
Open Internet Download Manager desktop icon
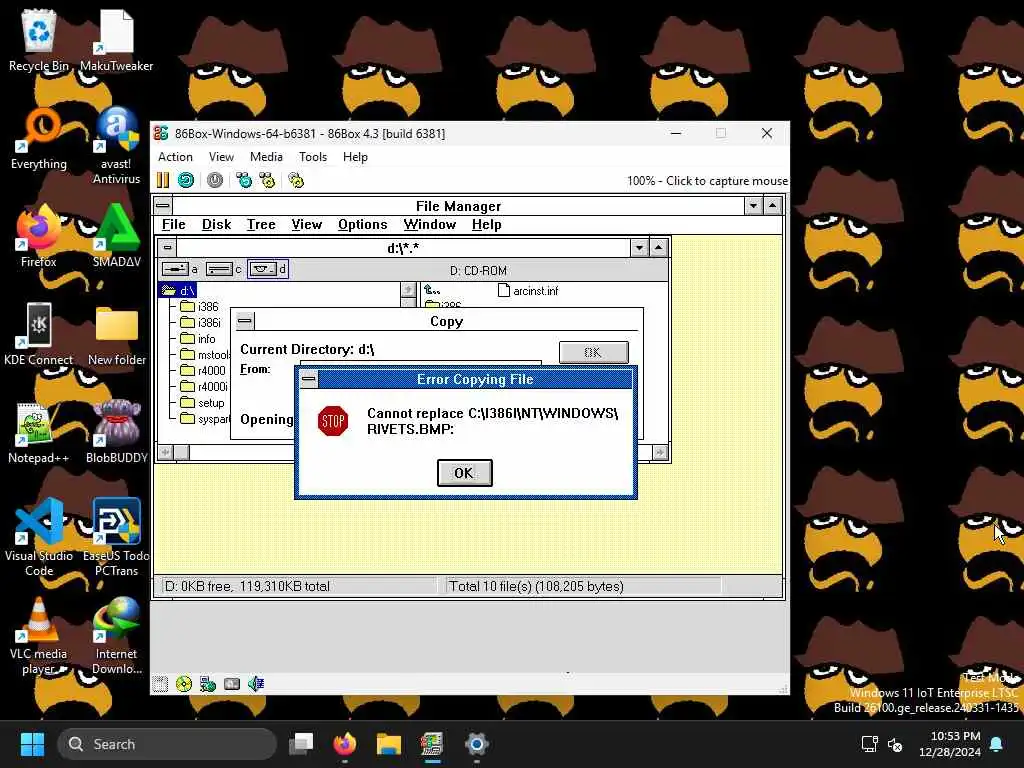click(116, 635)
